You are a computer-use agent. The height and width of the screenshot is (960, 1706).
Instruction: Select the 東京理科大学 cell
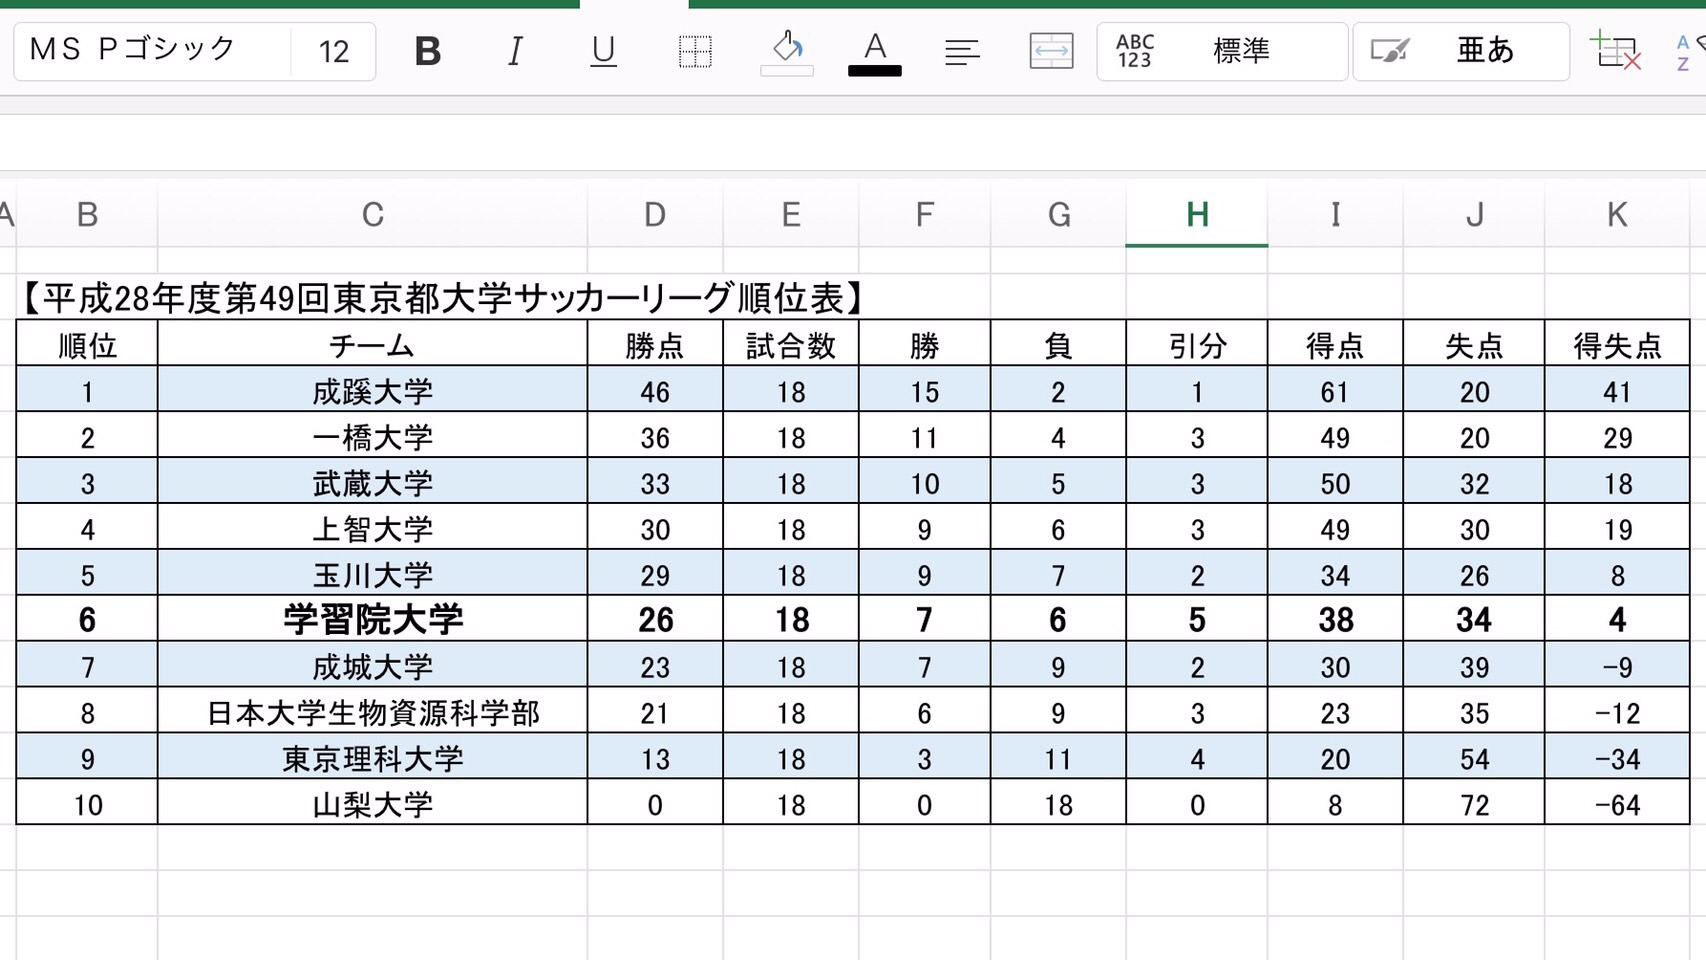pos(372,758)
